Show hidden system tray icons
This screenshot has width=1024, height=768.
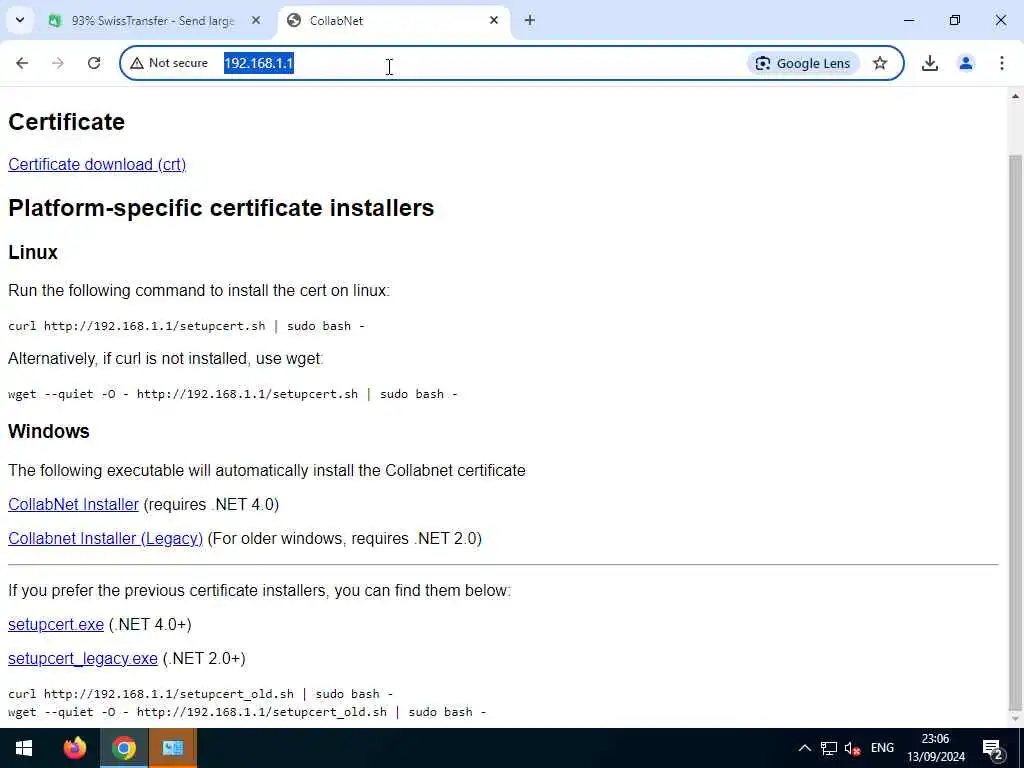[805, 748]
